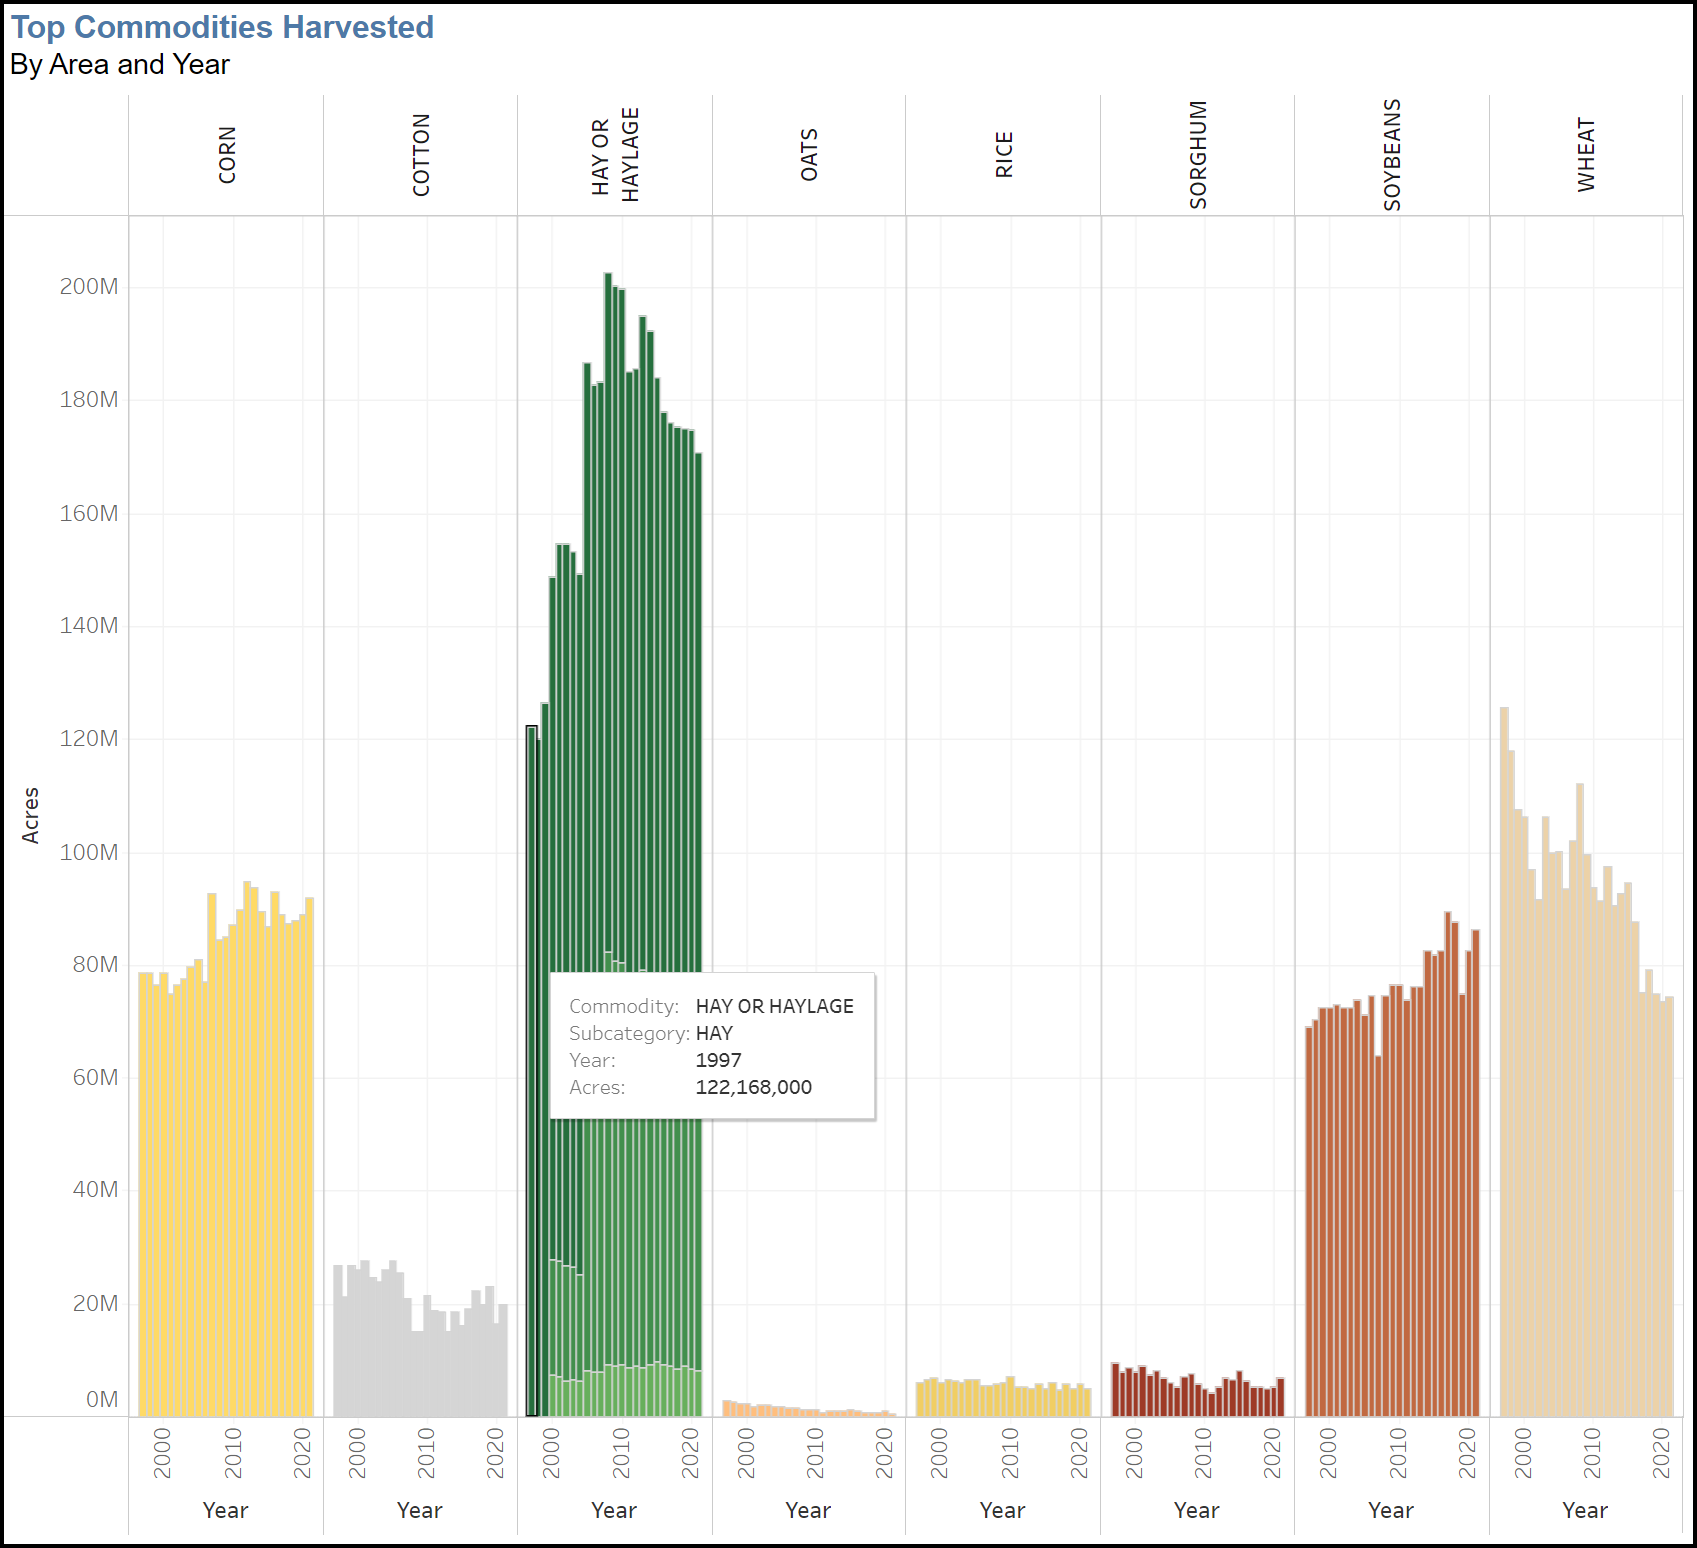The height and width of the screenshot is (1548, 1697).
Task: Click the Year axis title under RICE
Action: point(1002,1510)
